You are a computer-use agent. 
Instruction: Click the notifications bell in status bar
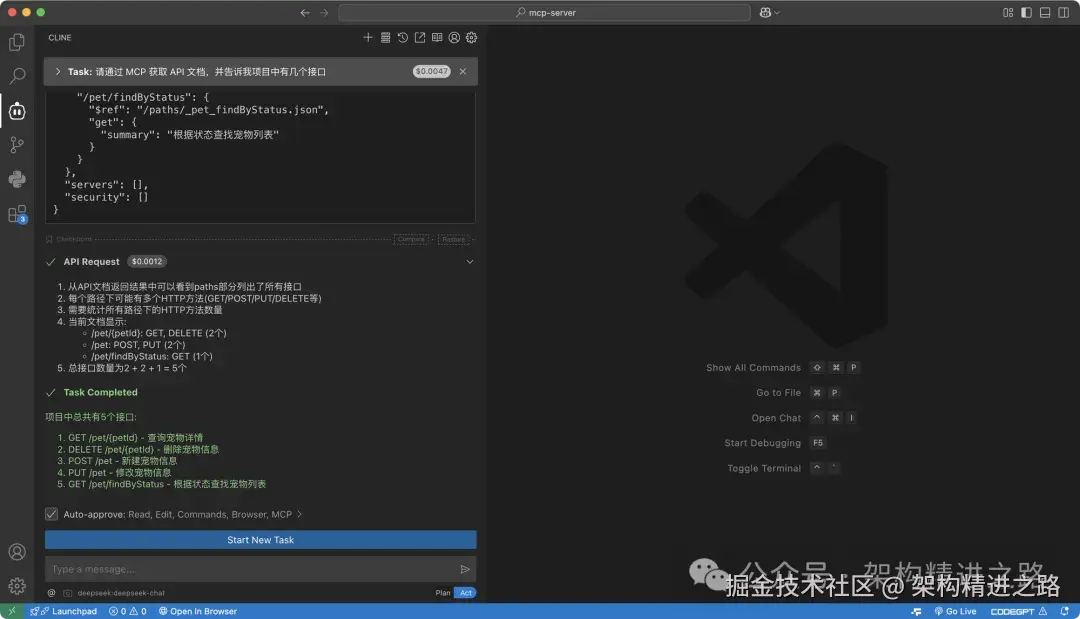pyautogui.click(x=1065, y=611)
